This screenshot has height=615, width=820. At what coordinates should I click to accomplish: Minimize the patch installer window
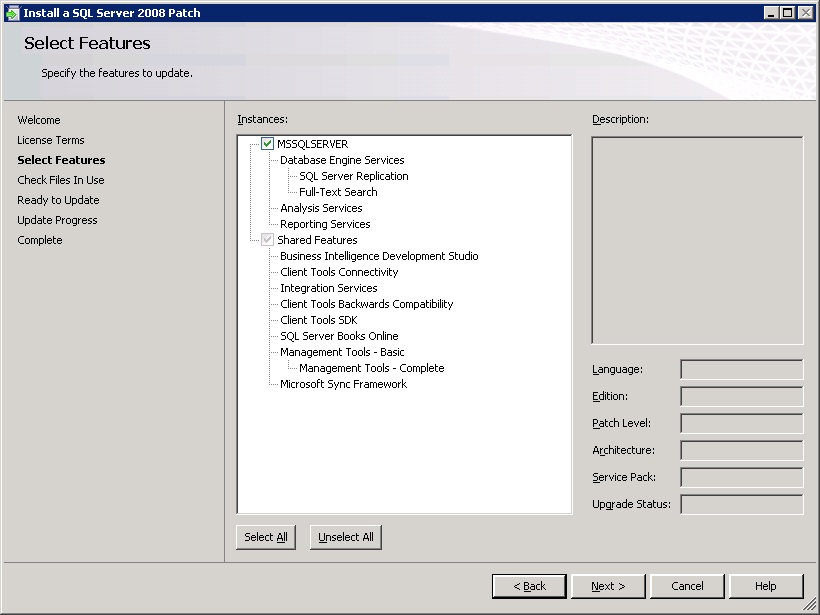pyautogui.click(x=771, y=13)
